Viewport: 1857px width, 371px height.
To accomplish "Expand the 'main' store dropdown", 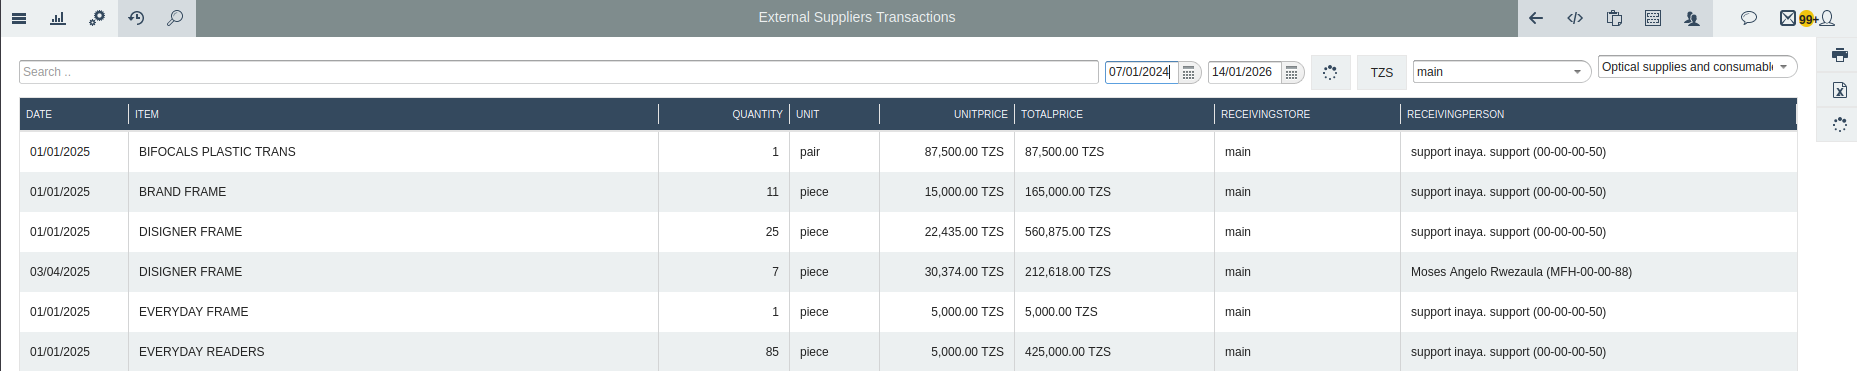I will 1501,72.
